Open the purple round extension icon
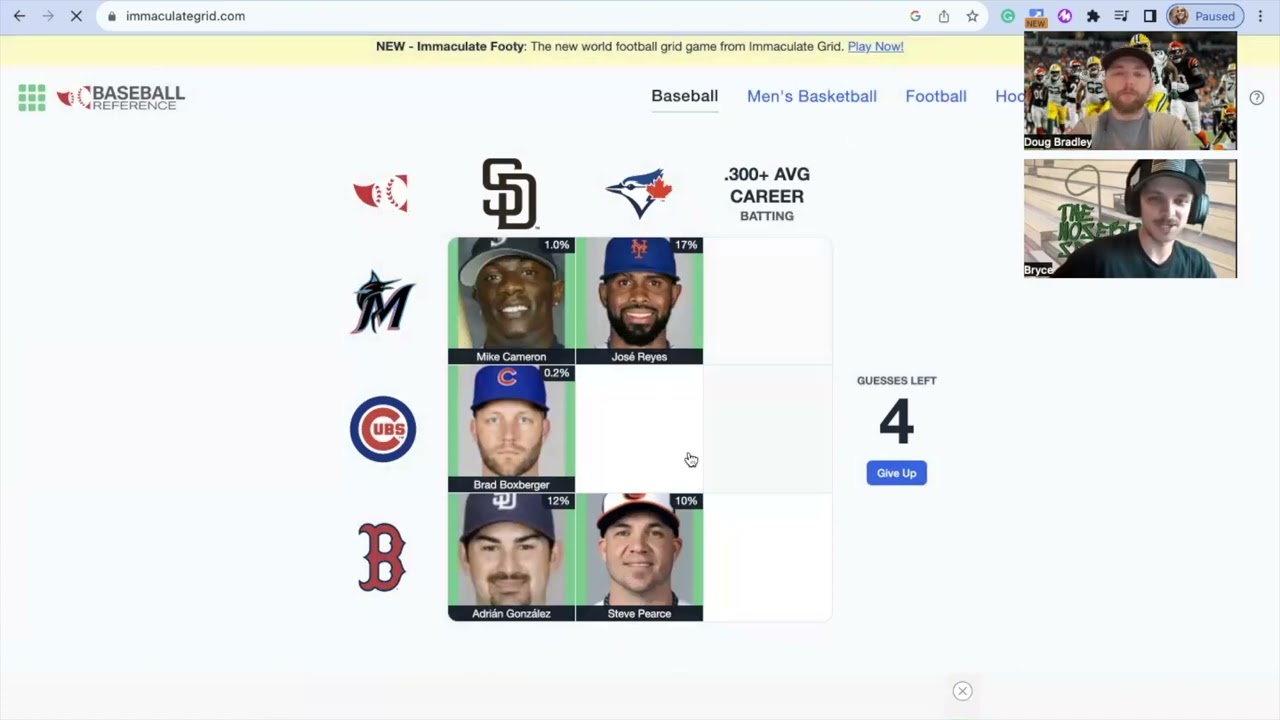Screen dimensions: 1280x720 tap(1065, 16)
